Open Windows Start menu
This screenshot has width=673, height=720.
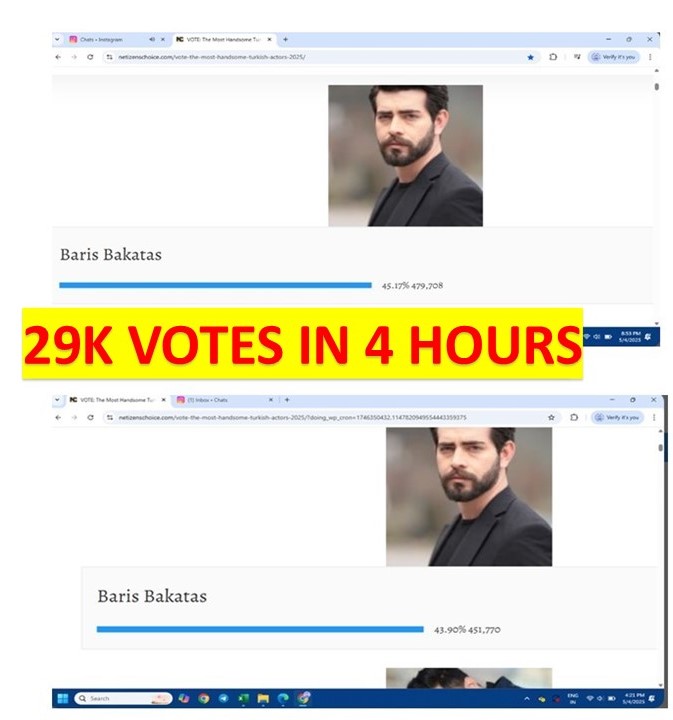[63, 698]
